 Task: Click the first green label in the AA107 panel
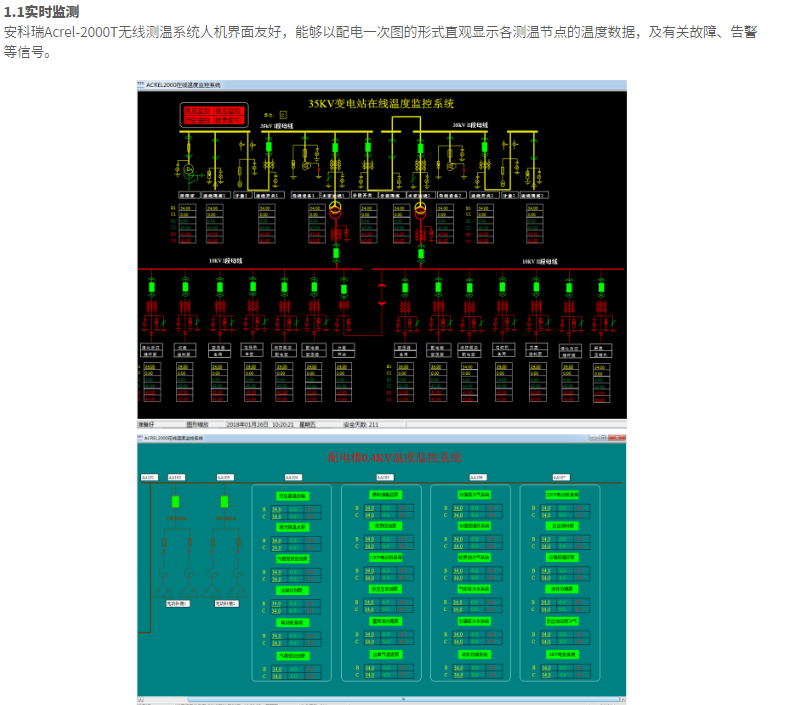tap(563, 495)
